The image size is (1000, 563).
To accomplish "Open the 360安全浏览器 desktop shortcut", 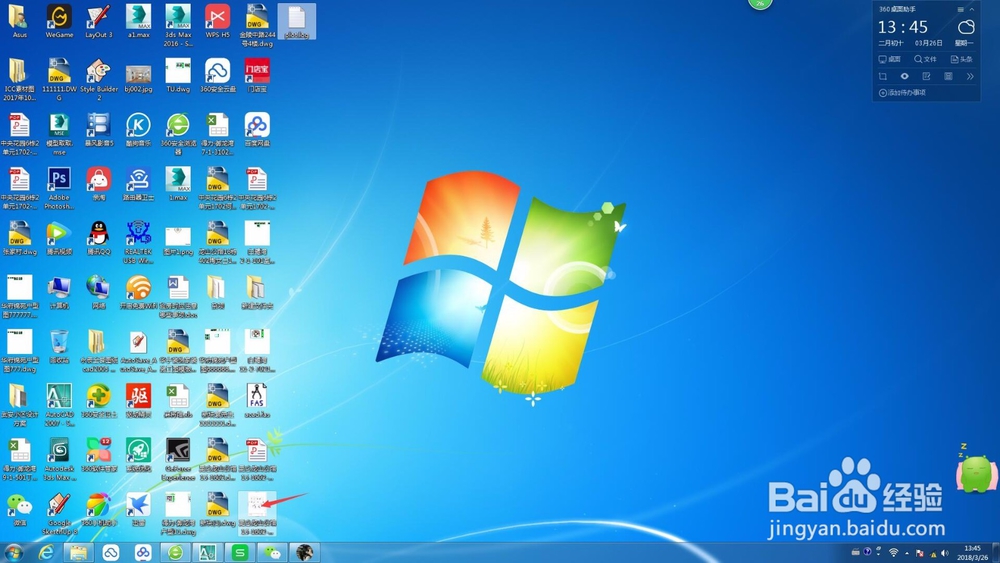I will click(178, 134).
